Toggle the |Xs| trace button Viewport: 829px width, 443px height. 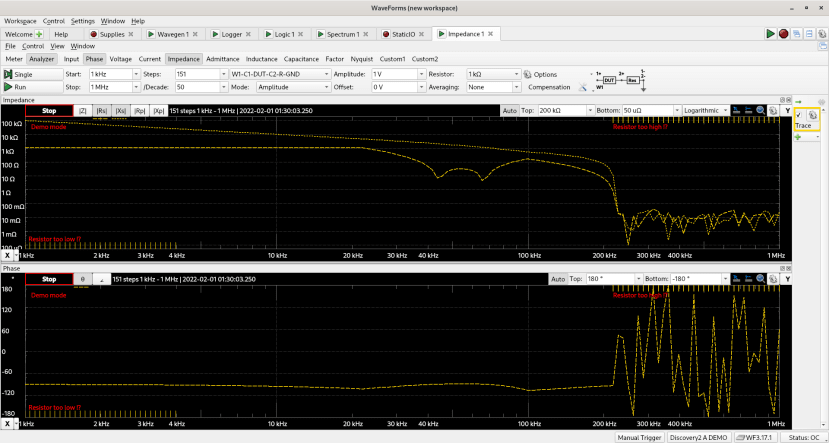[x=121, y=110]
